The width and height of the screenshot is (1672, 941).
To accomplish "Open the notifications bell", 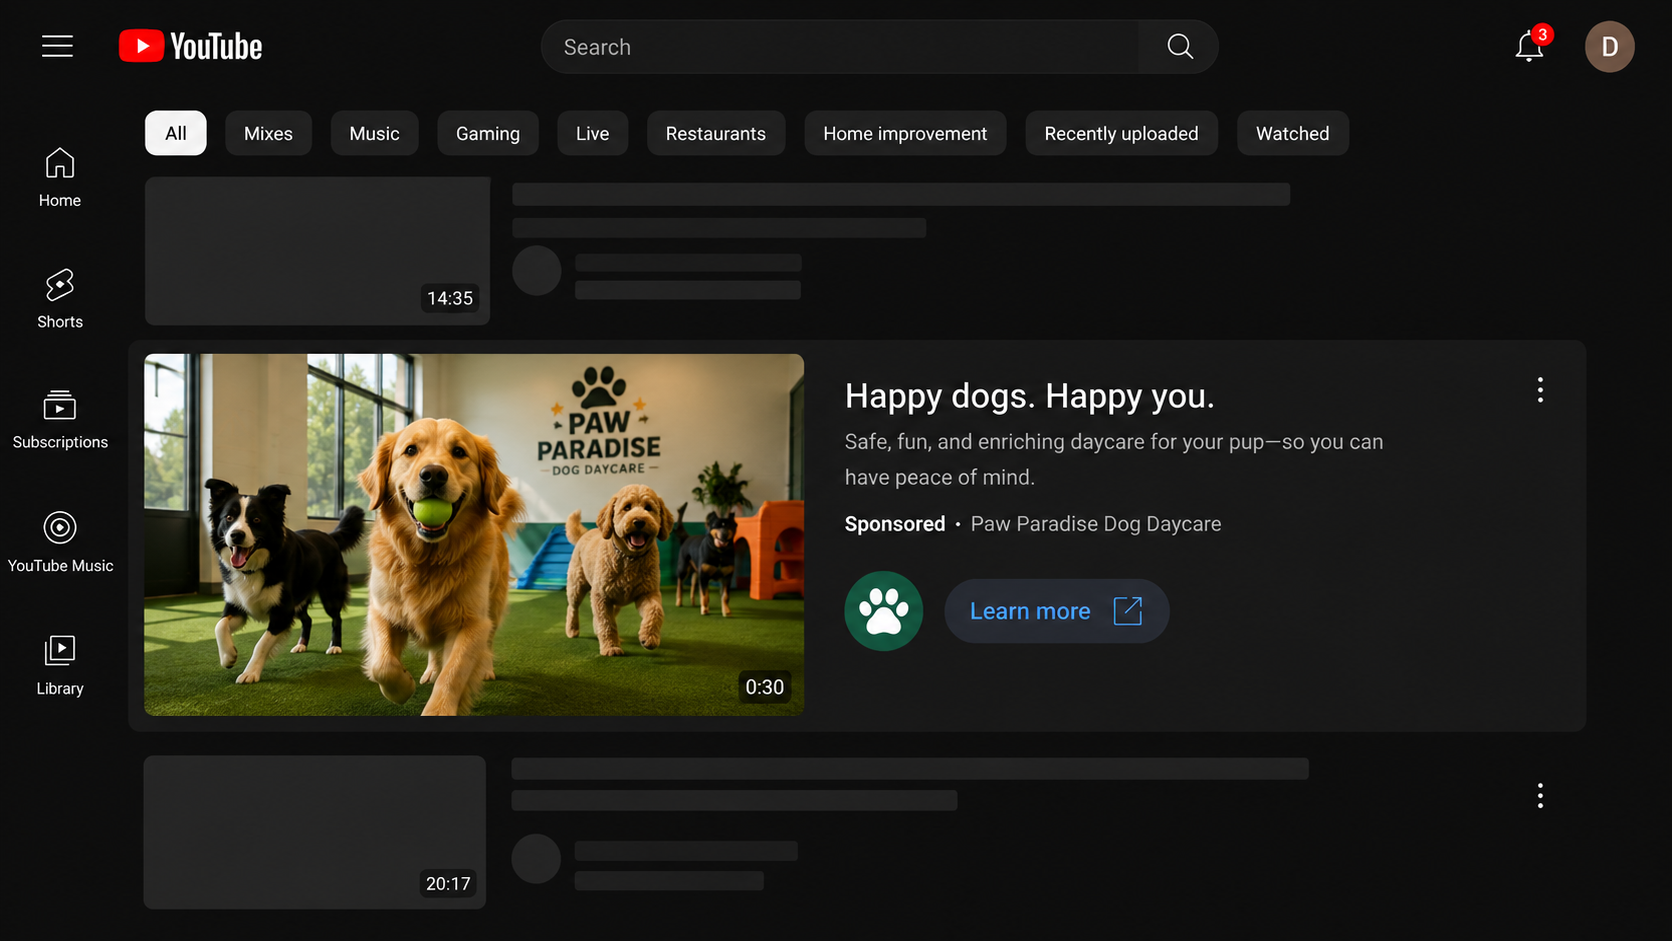I will click(1529, 47).
